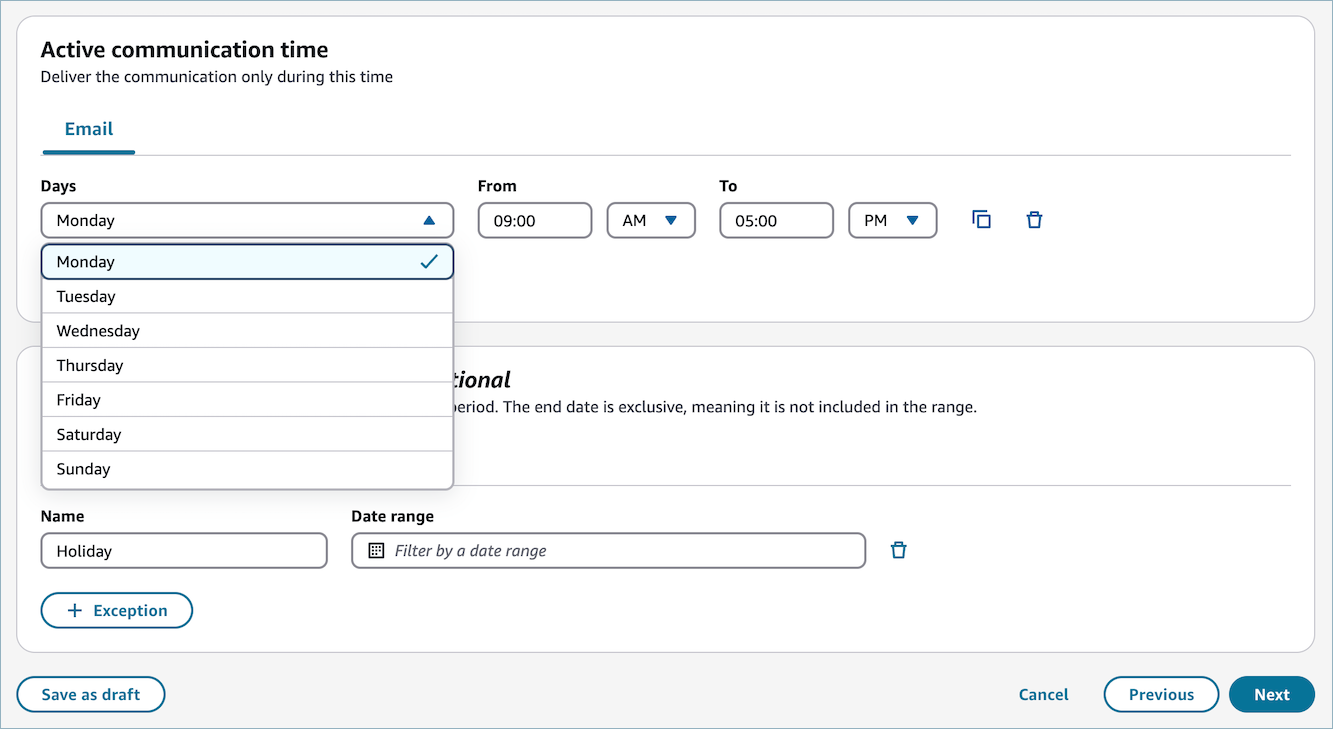This screenshot has height=729, width=1333.
Task: Click the calendar icon in Date range field
Action: 376,550
